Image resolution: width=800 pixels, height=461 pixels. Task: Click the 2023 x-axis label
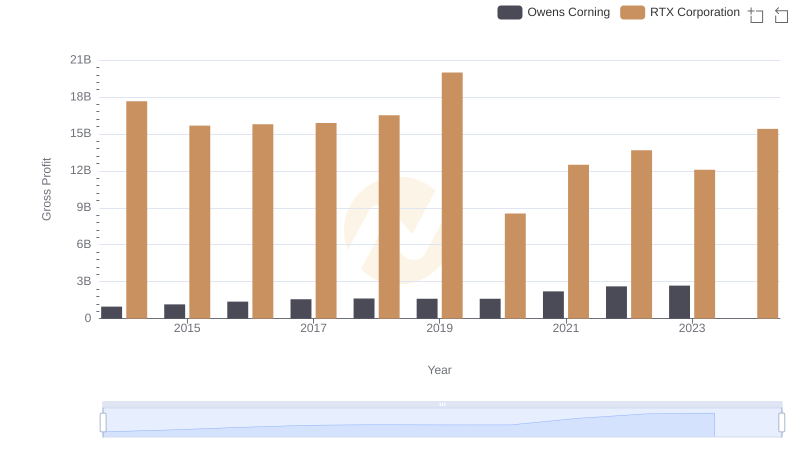(x=692, y=328)
